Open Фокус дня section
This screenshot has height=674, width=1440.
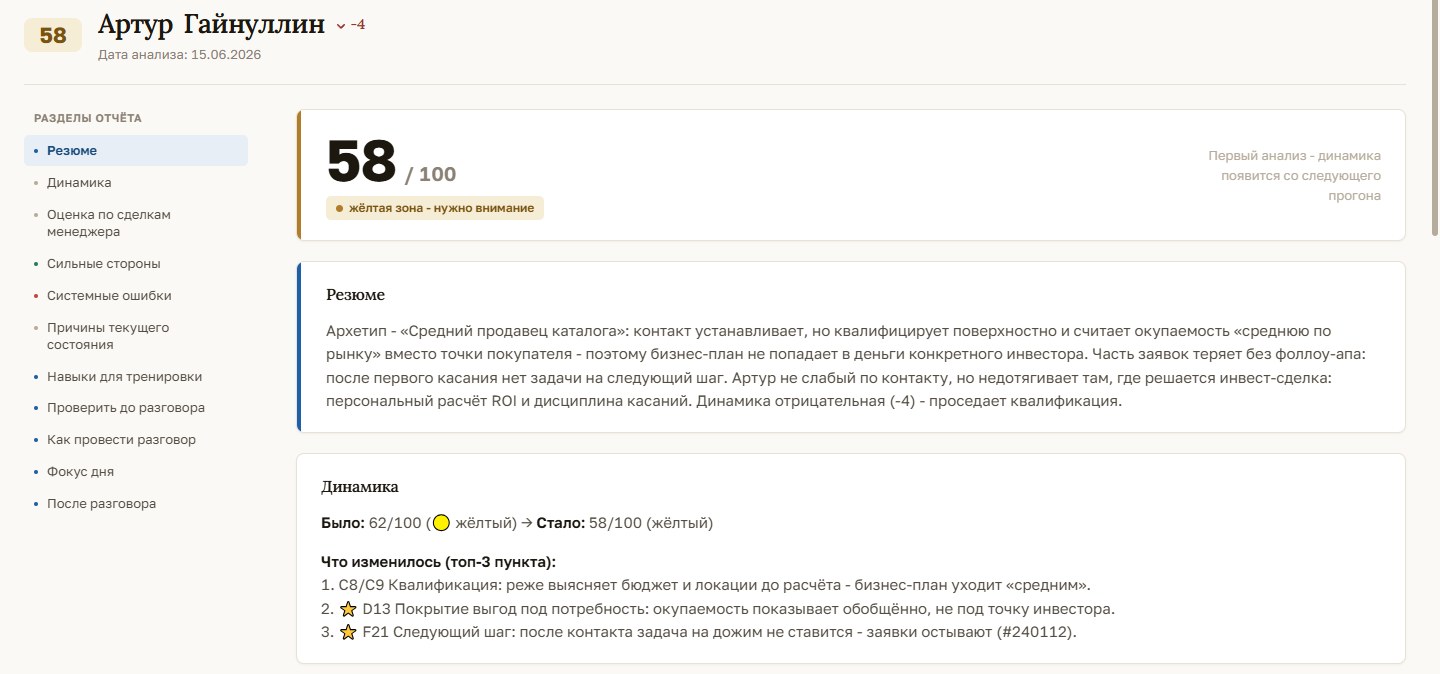pos(136,472)
